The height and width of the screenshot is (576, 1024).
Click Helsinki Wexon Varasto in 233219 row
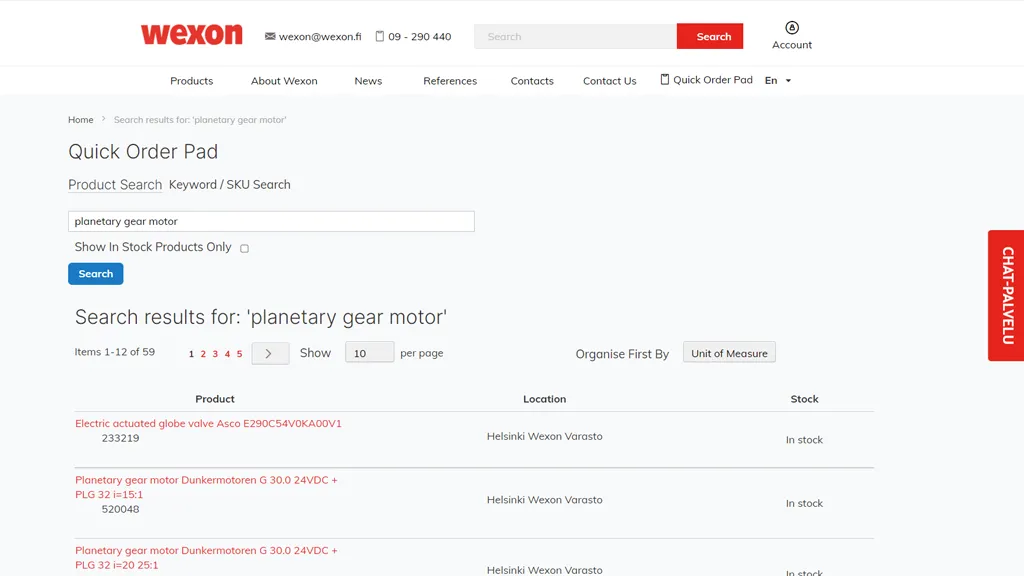pyautogui.click(x=544, y=436)
